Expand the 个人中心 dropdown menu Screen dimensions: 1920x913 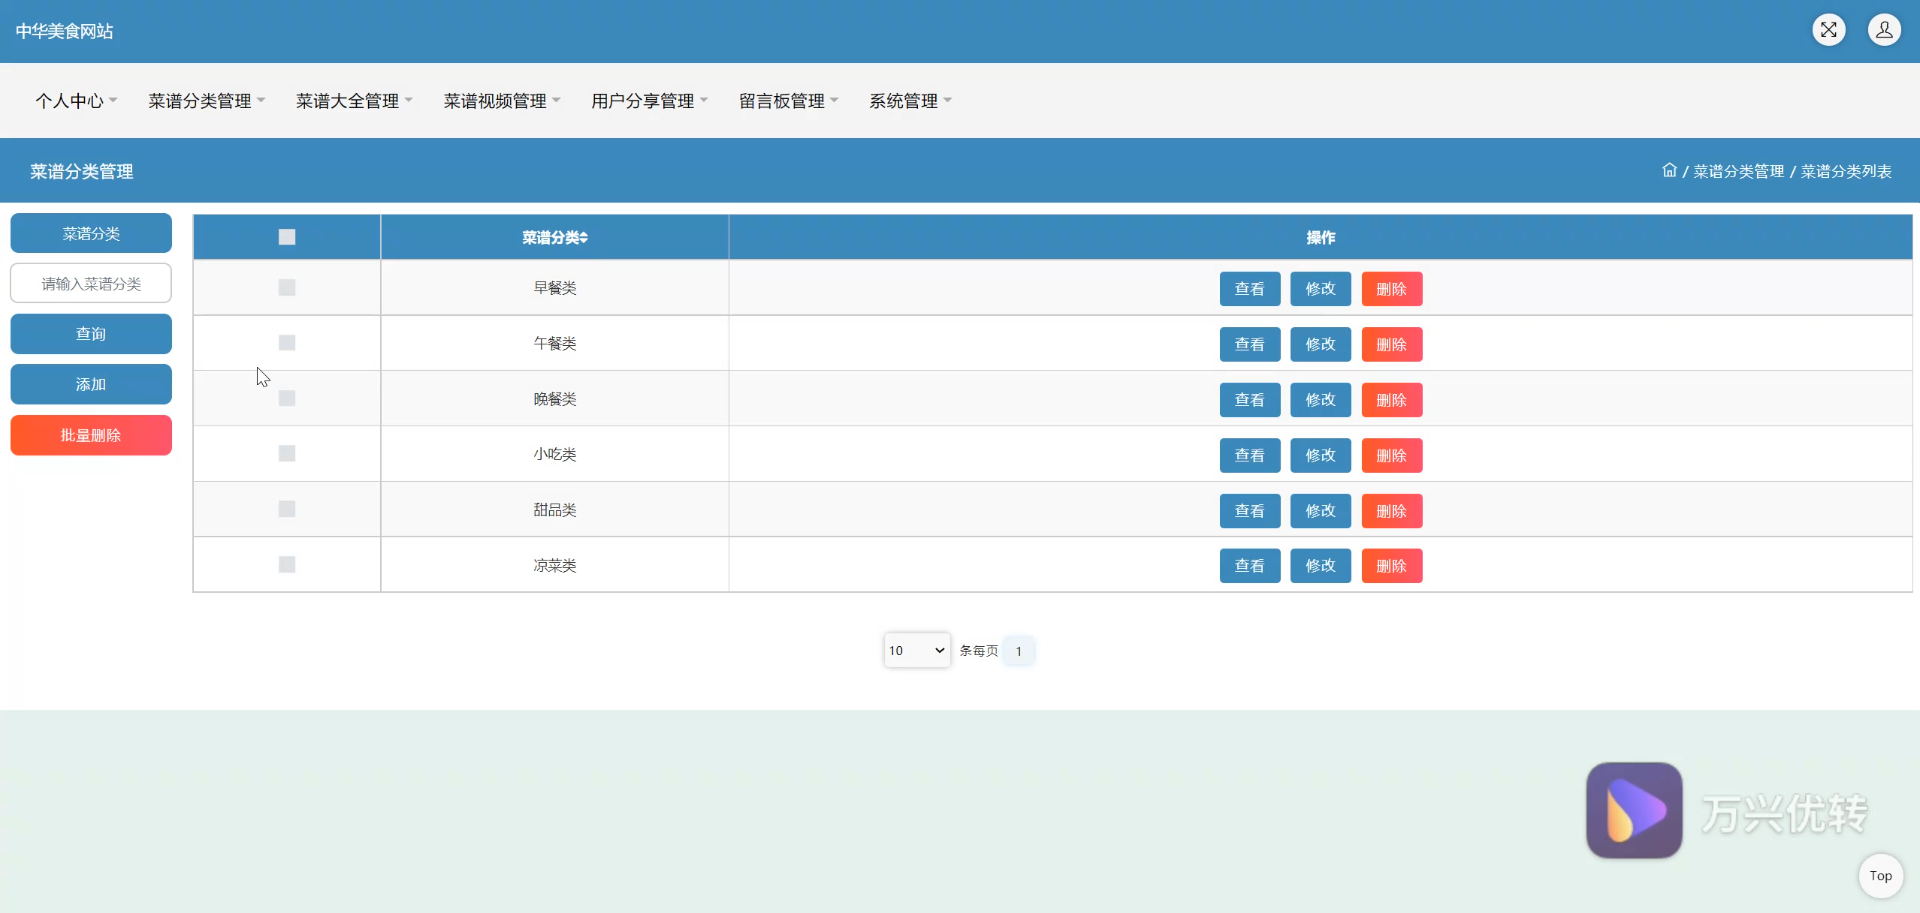pos(77,101)
